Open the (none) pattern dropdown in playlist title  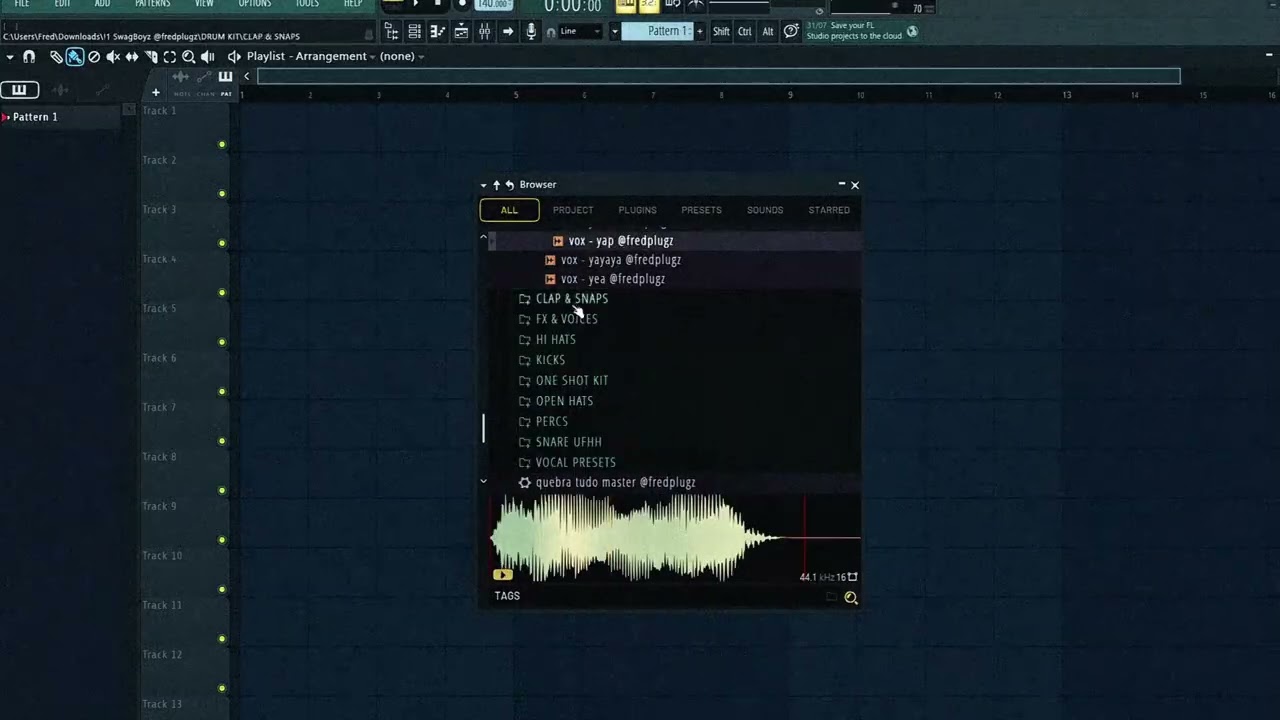402,57
